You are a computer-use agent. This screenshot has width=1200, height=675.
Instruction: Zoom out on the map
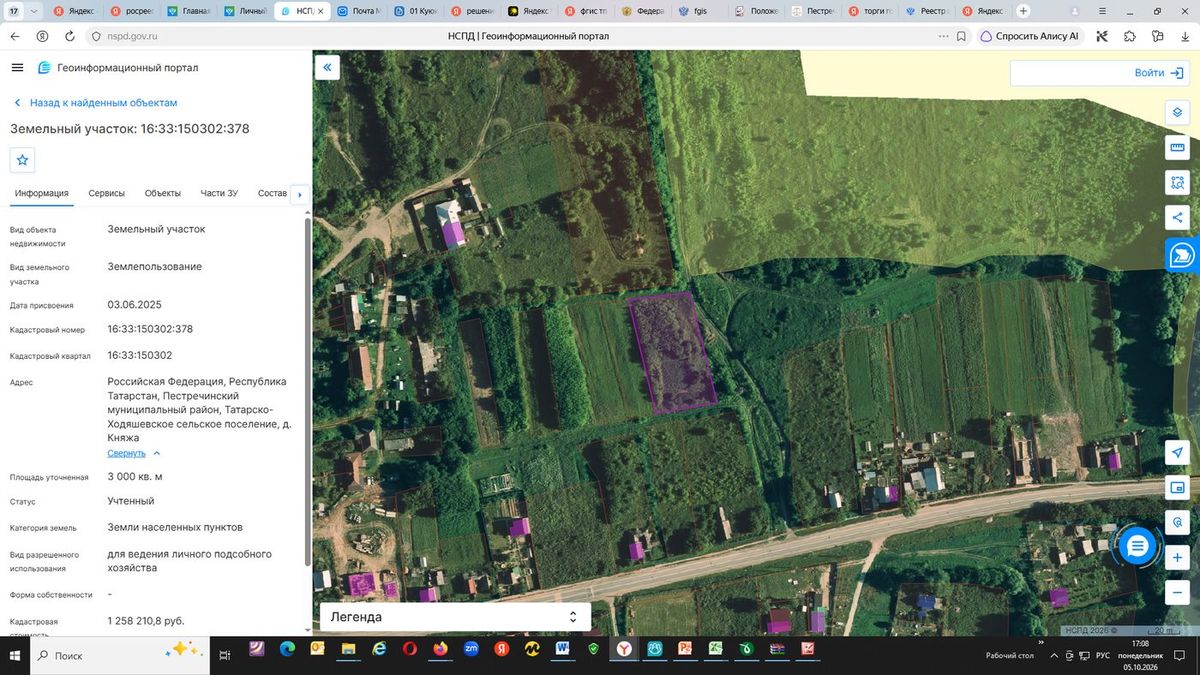[x=1177, y=593]
